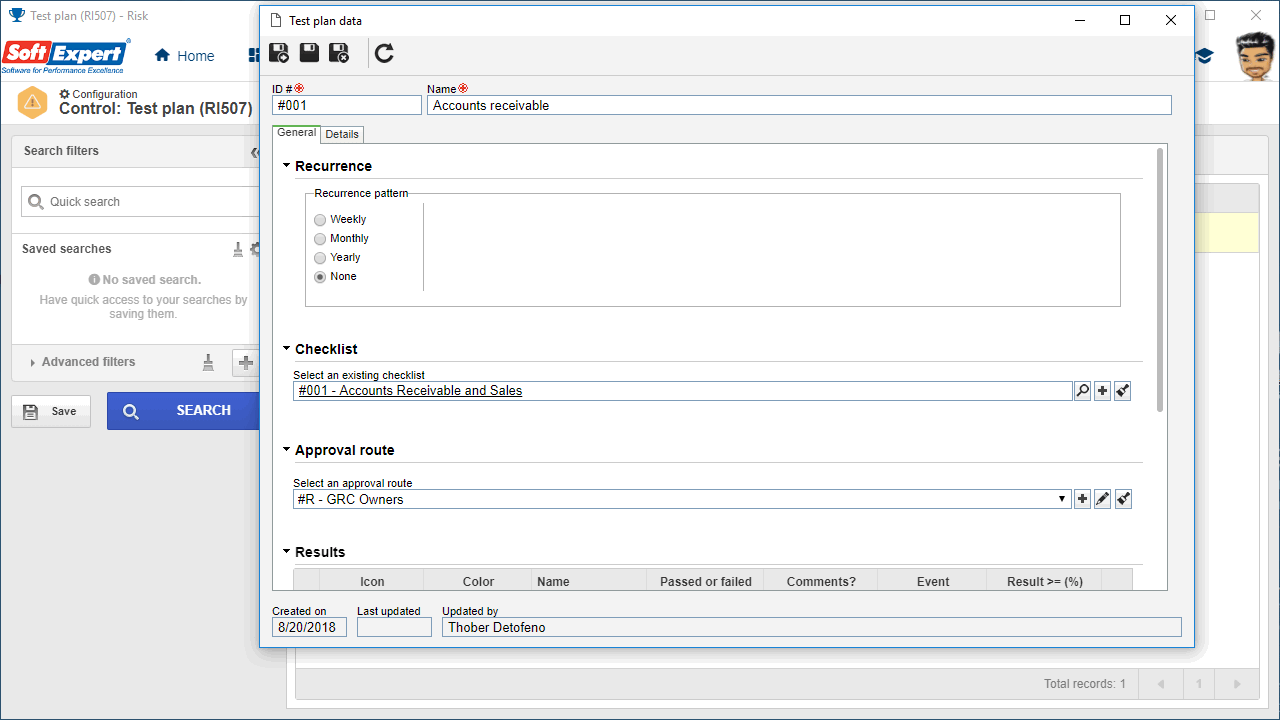Screen dimensions: 1280x720
Task: Collapse the Approval route section
Action: click(287, 450)
